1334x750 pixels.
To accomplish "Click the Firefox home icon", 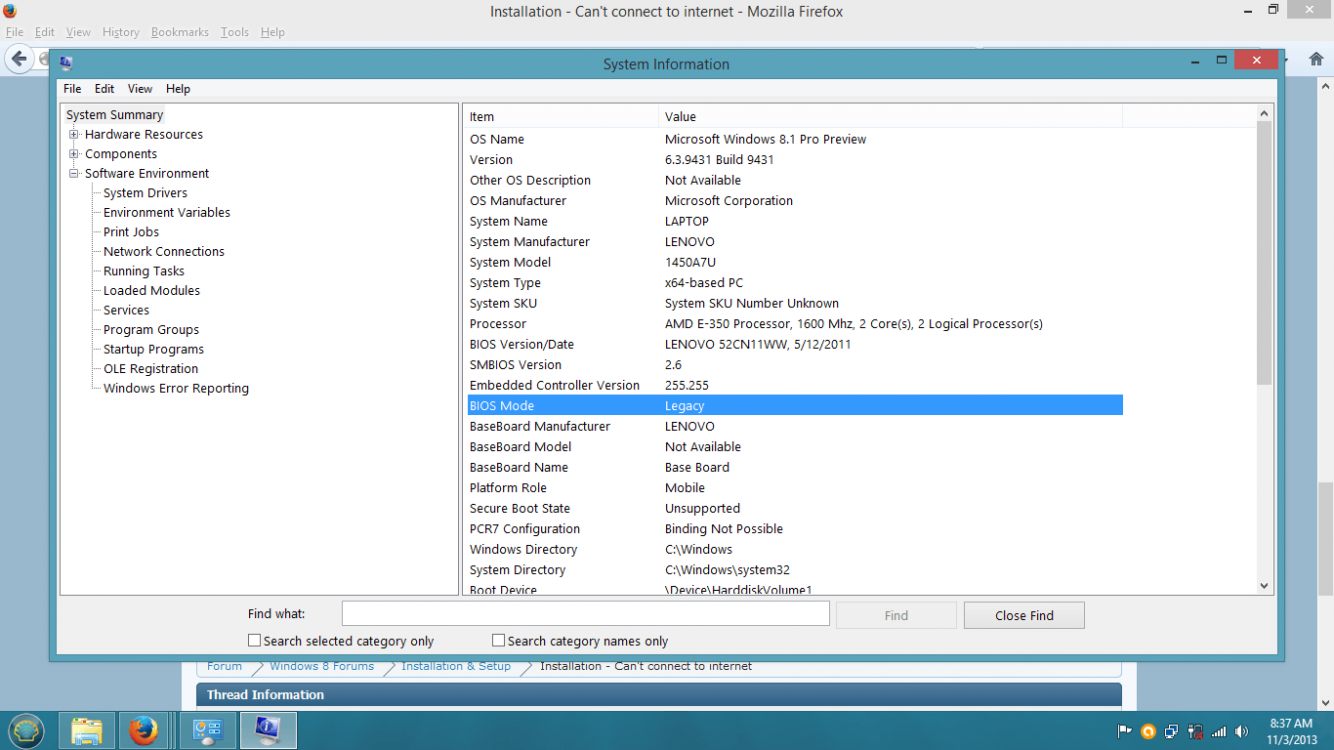I will coord(1316,59).
